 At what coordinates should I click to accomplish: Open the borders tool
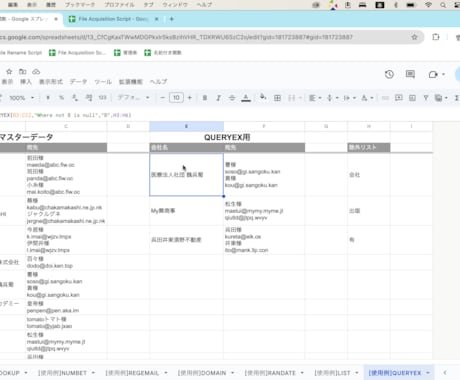tap(277, 98)
